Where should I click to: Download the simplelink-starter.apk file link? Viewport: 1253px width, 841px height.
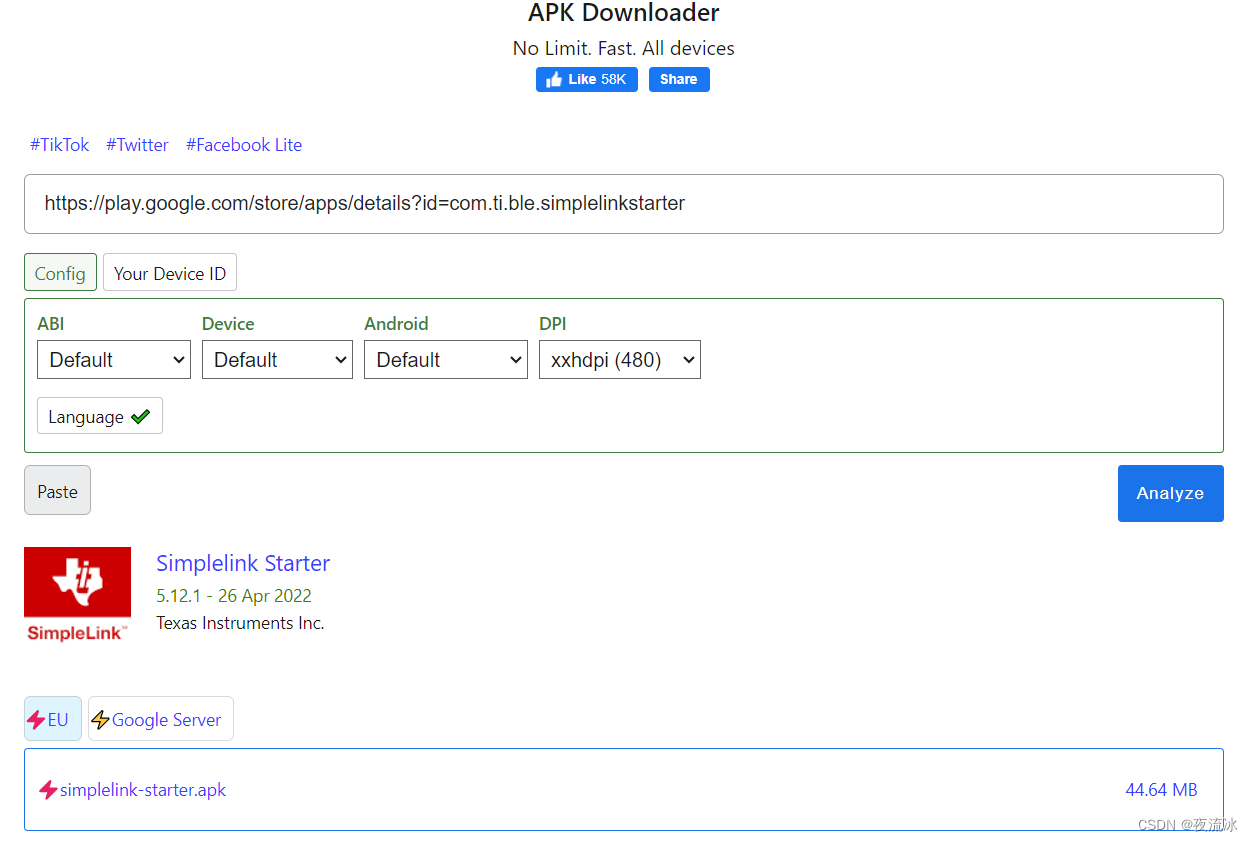tap(143, 790)
